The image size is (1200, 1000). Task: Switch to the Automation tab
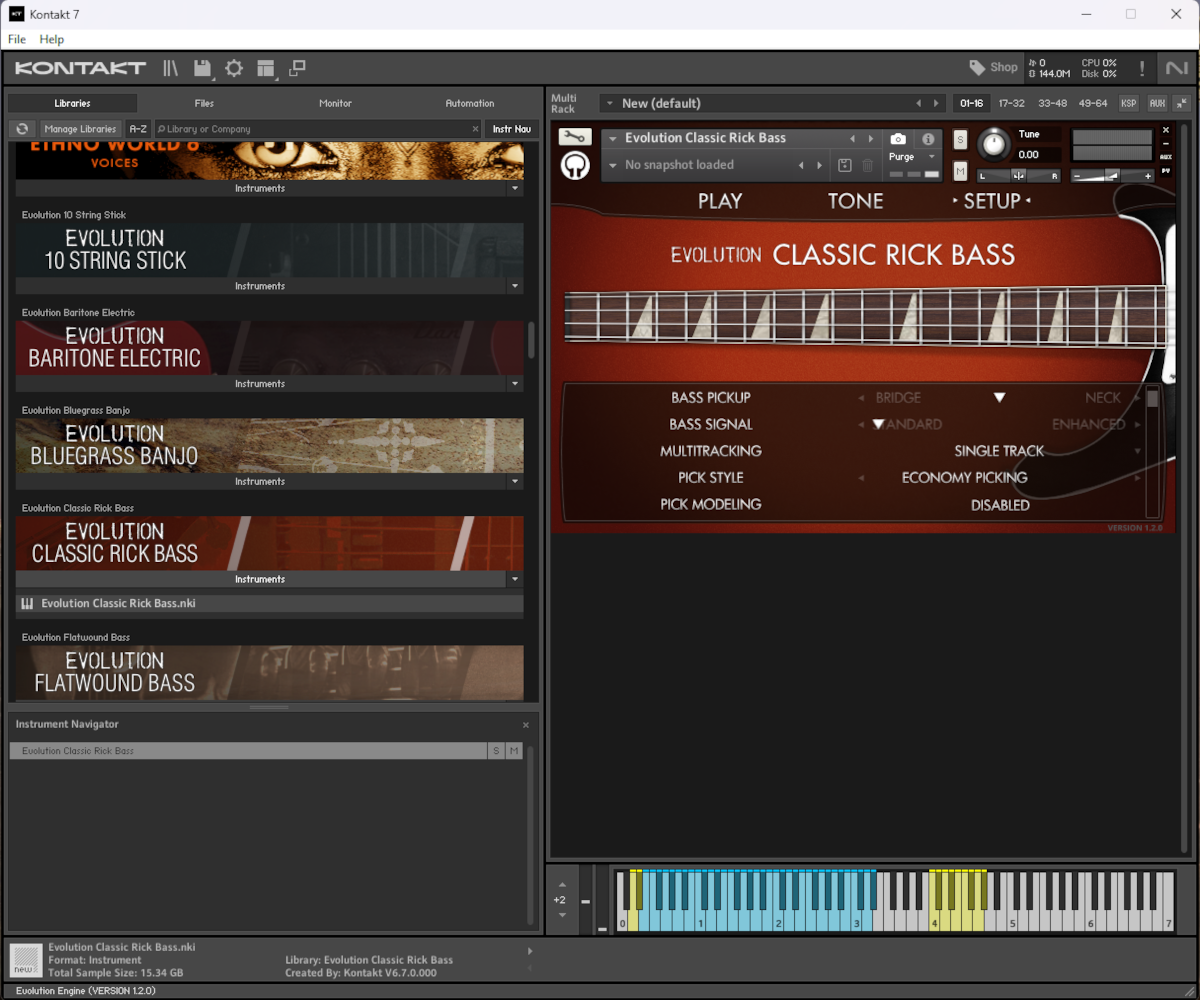(470, 103)
